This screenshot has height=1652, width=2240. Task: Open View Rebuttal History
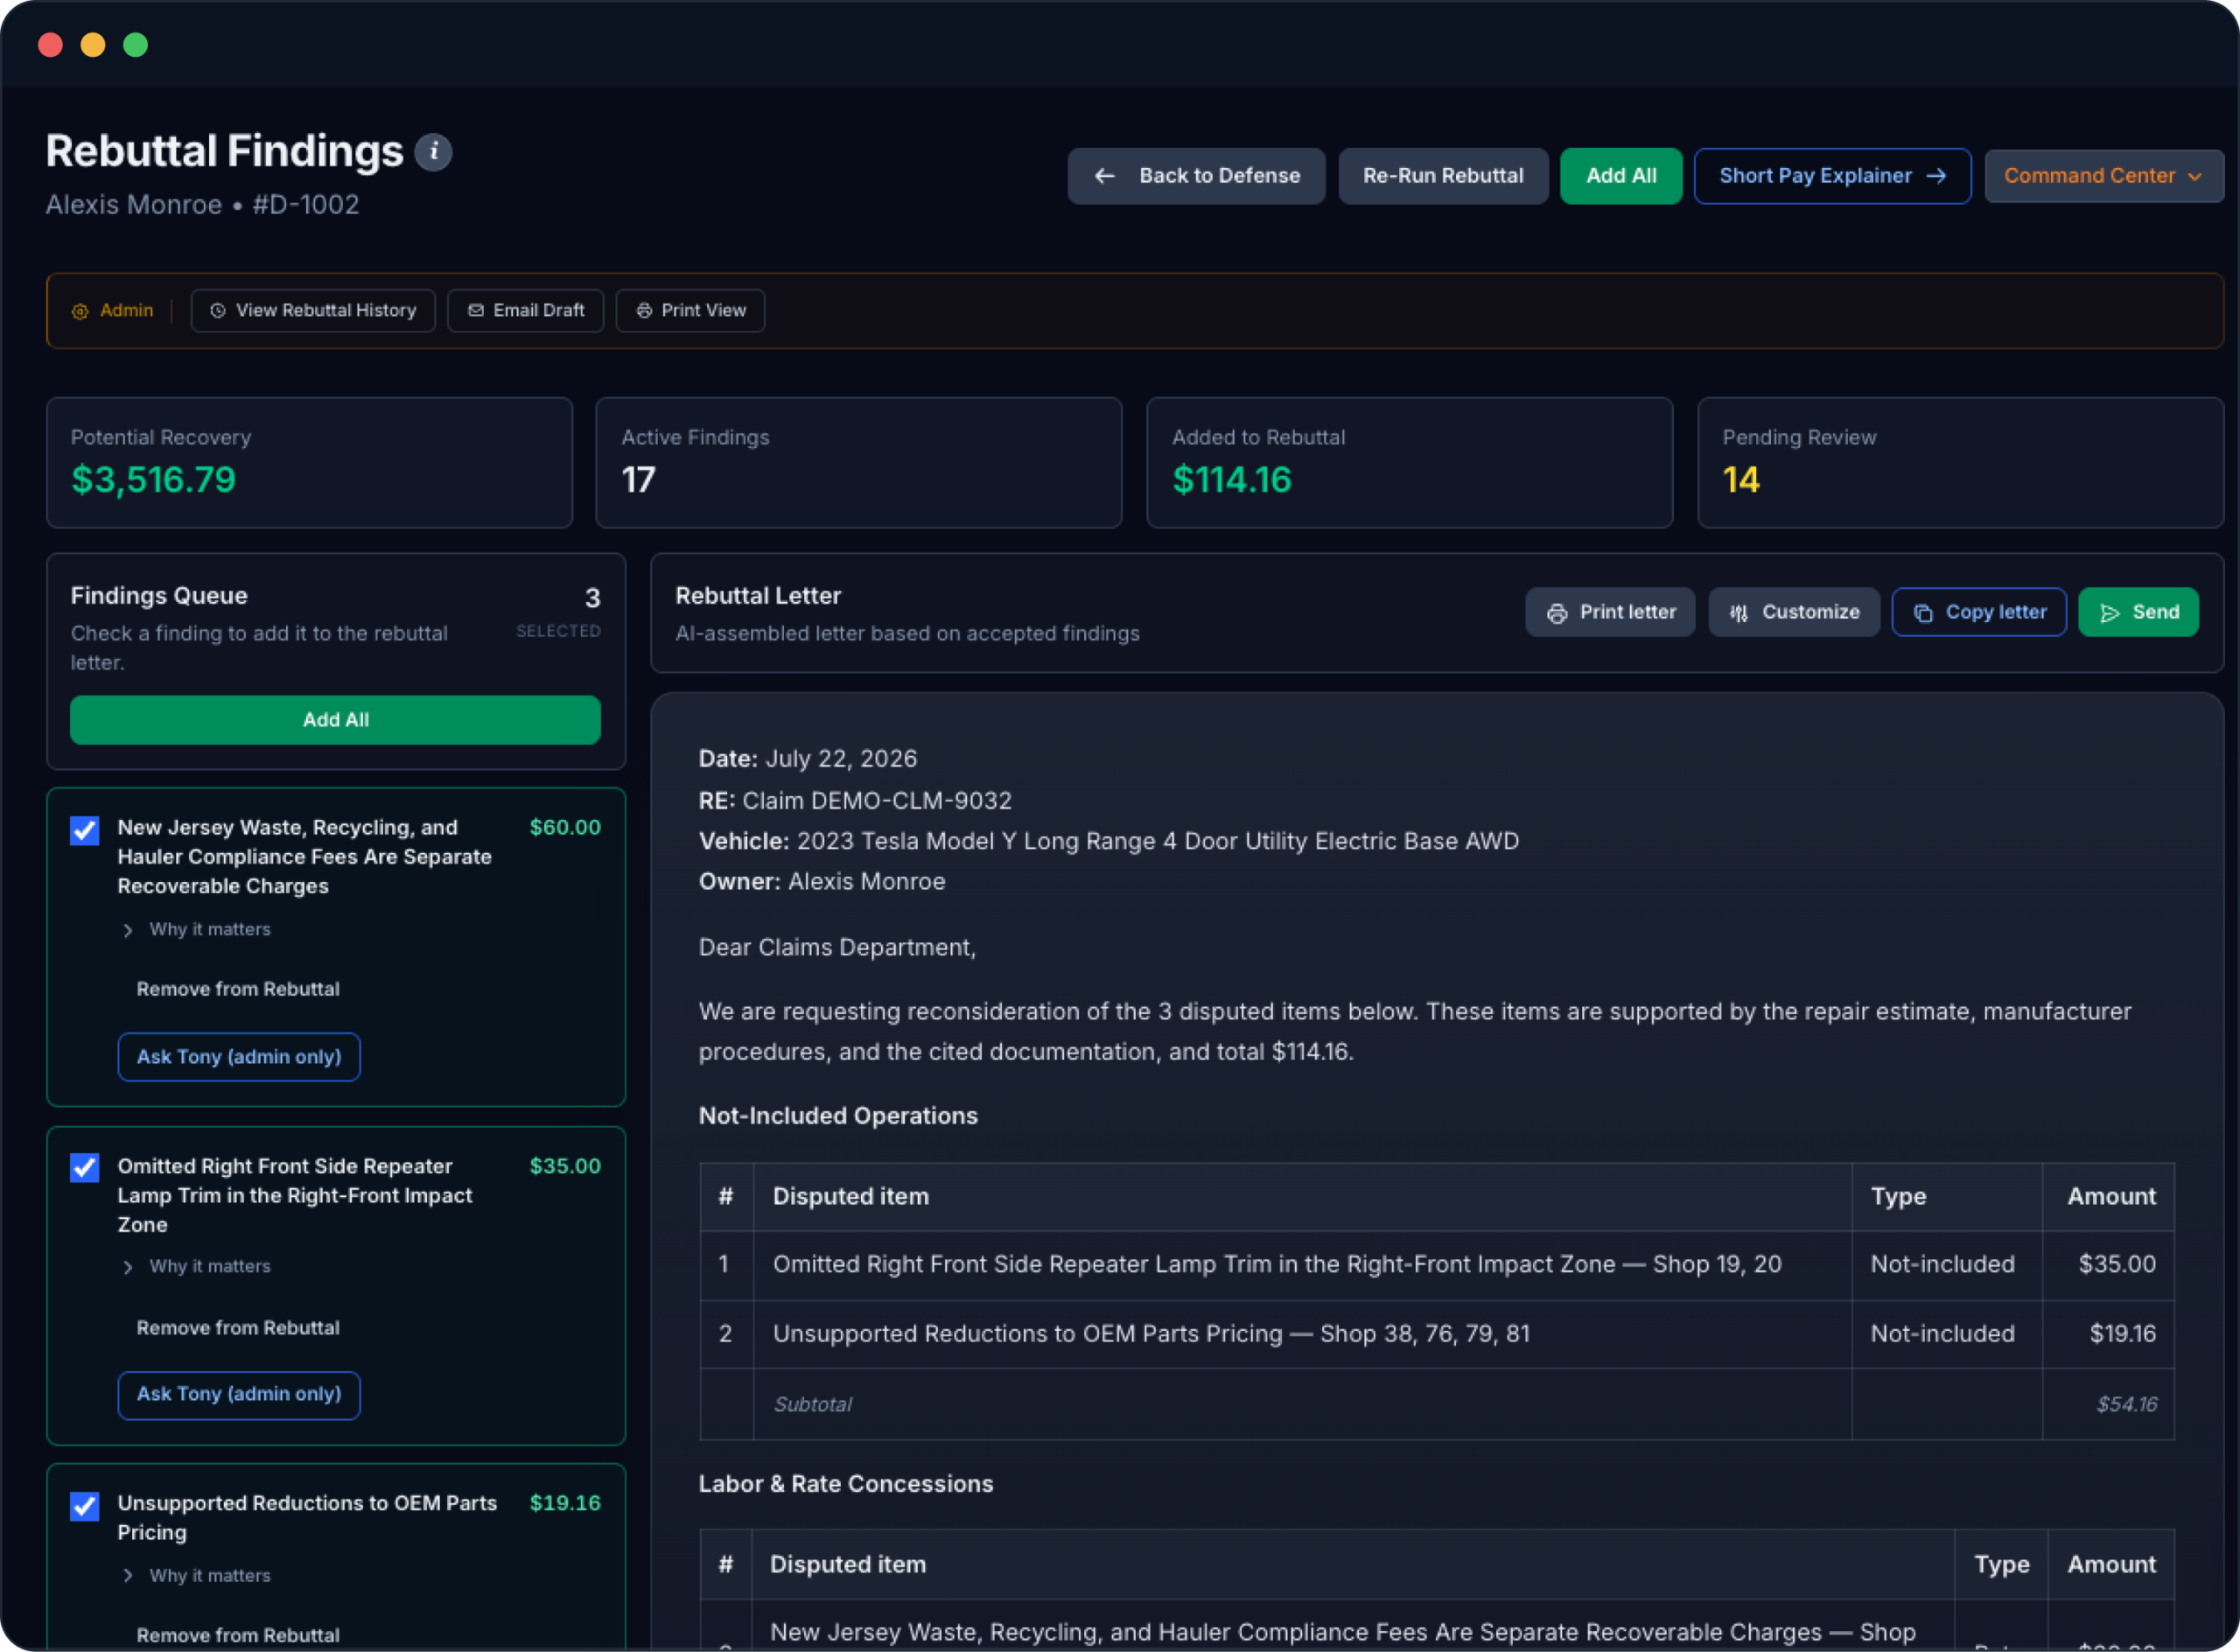point(313,311)
